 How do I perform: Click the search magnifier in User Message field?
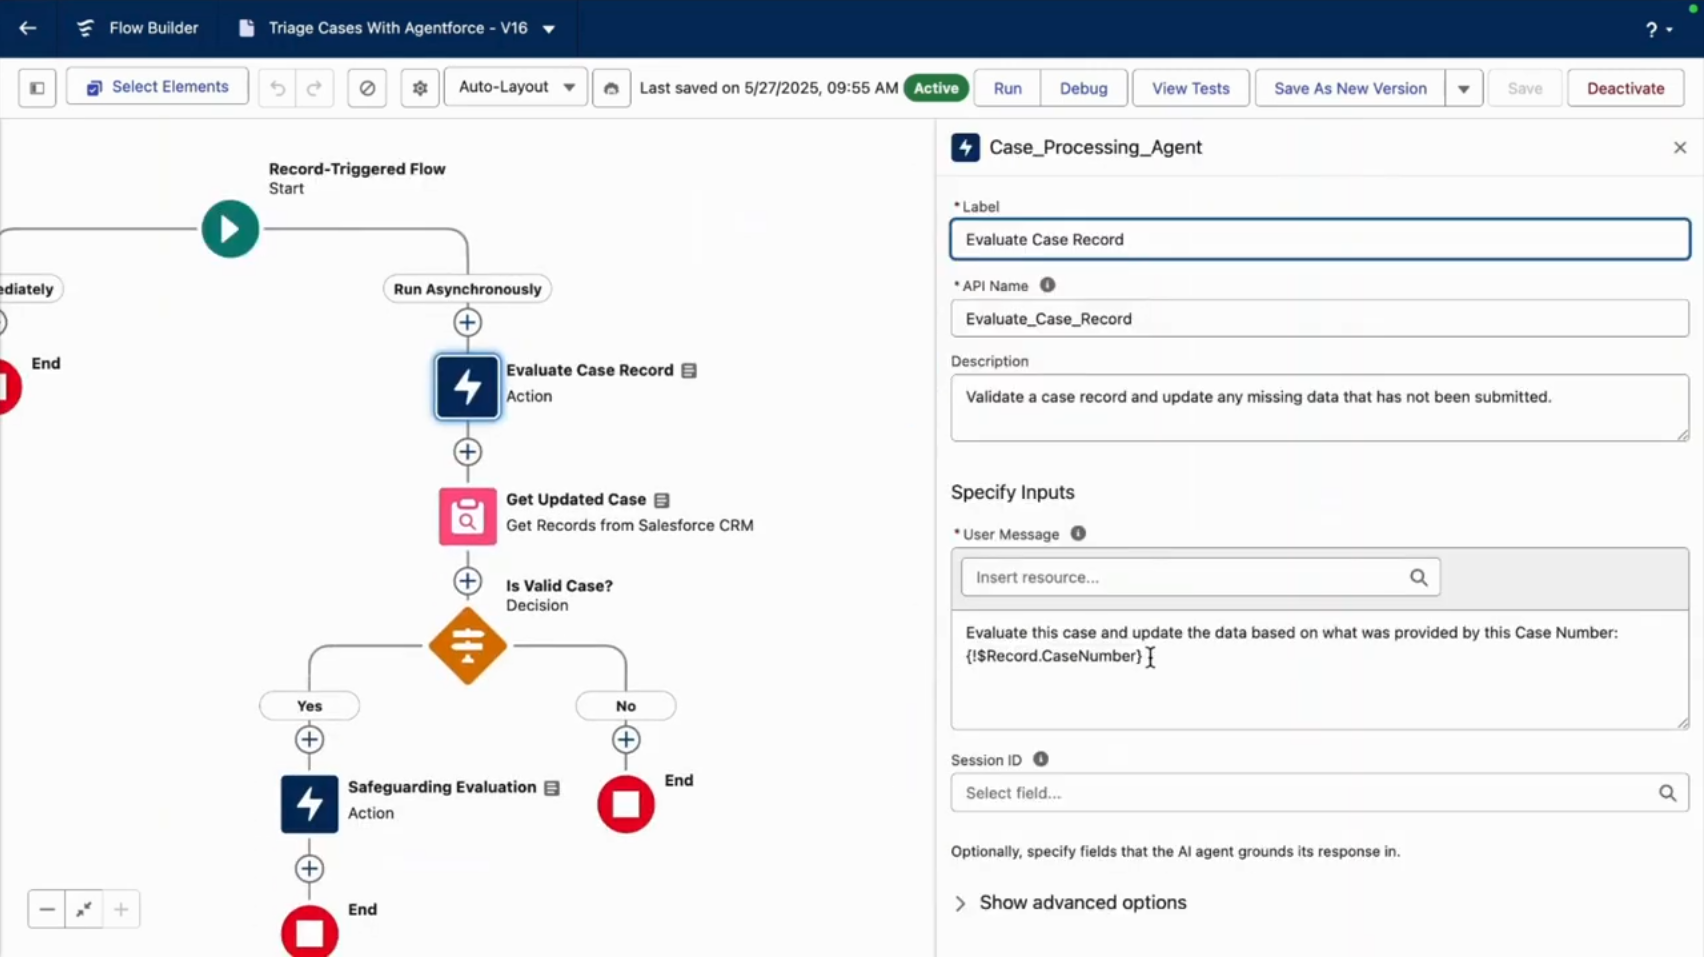pos(1418,577)
